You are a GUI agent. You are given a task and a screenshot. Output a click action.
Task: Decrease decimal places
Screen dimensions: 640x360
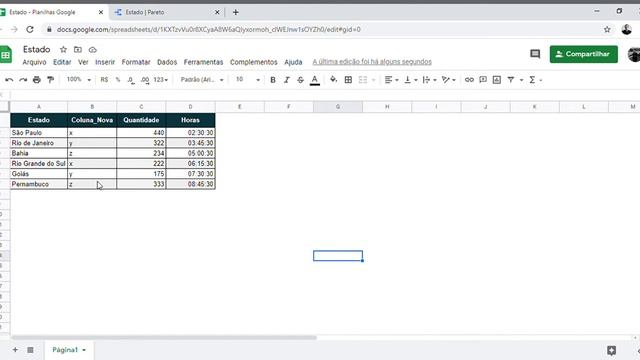pyautogui.click(x=131, y=80)
